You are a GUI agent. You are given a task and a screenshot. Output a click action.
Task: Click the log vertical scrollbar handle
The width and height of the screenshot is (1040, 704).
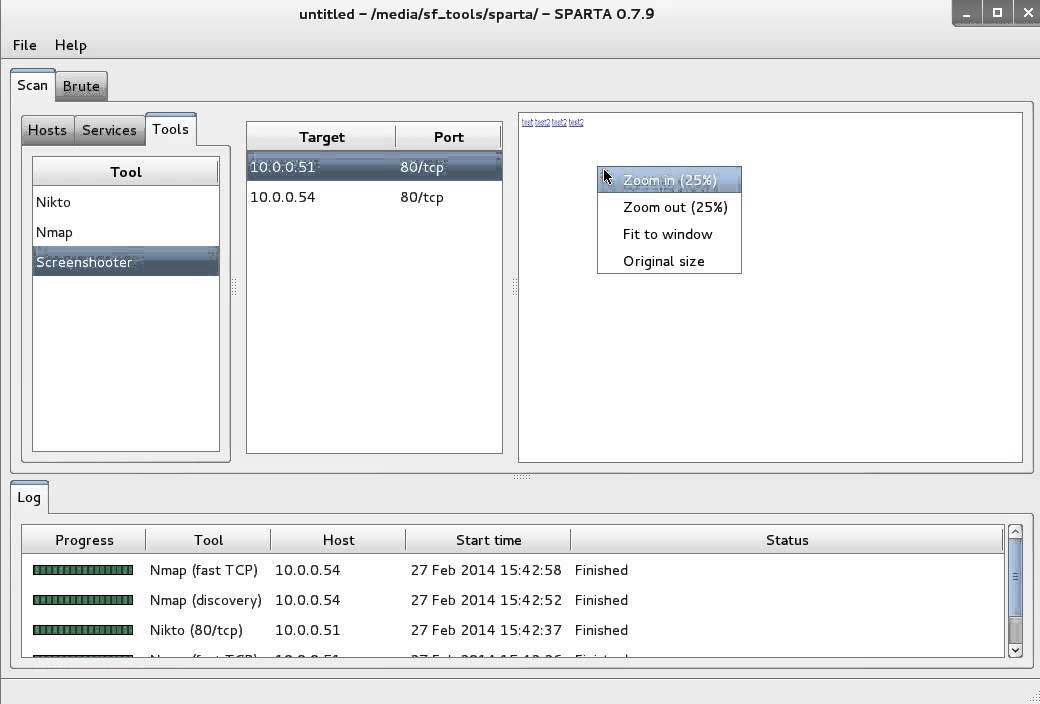[x=1015, y=577]
